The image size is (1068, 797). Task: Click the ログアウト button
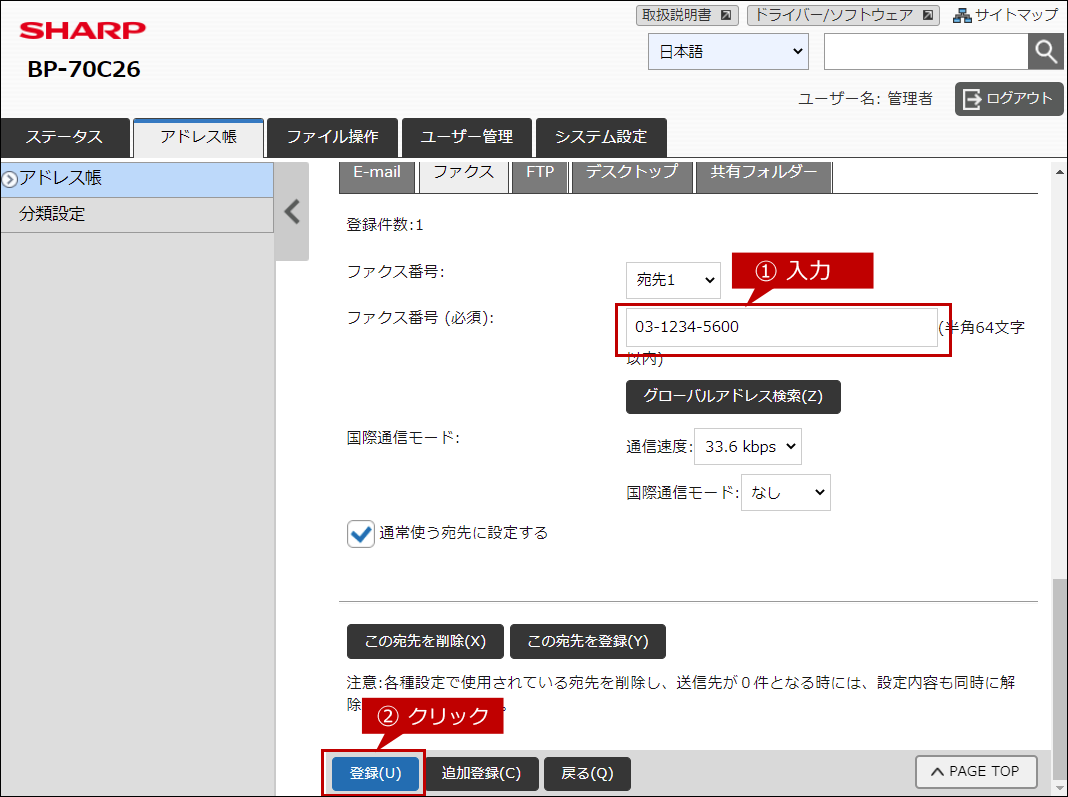coord(1009,99)
